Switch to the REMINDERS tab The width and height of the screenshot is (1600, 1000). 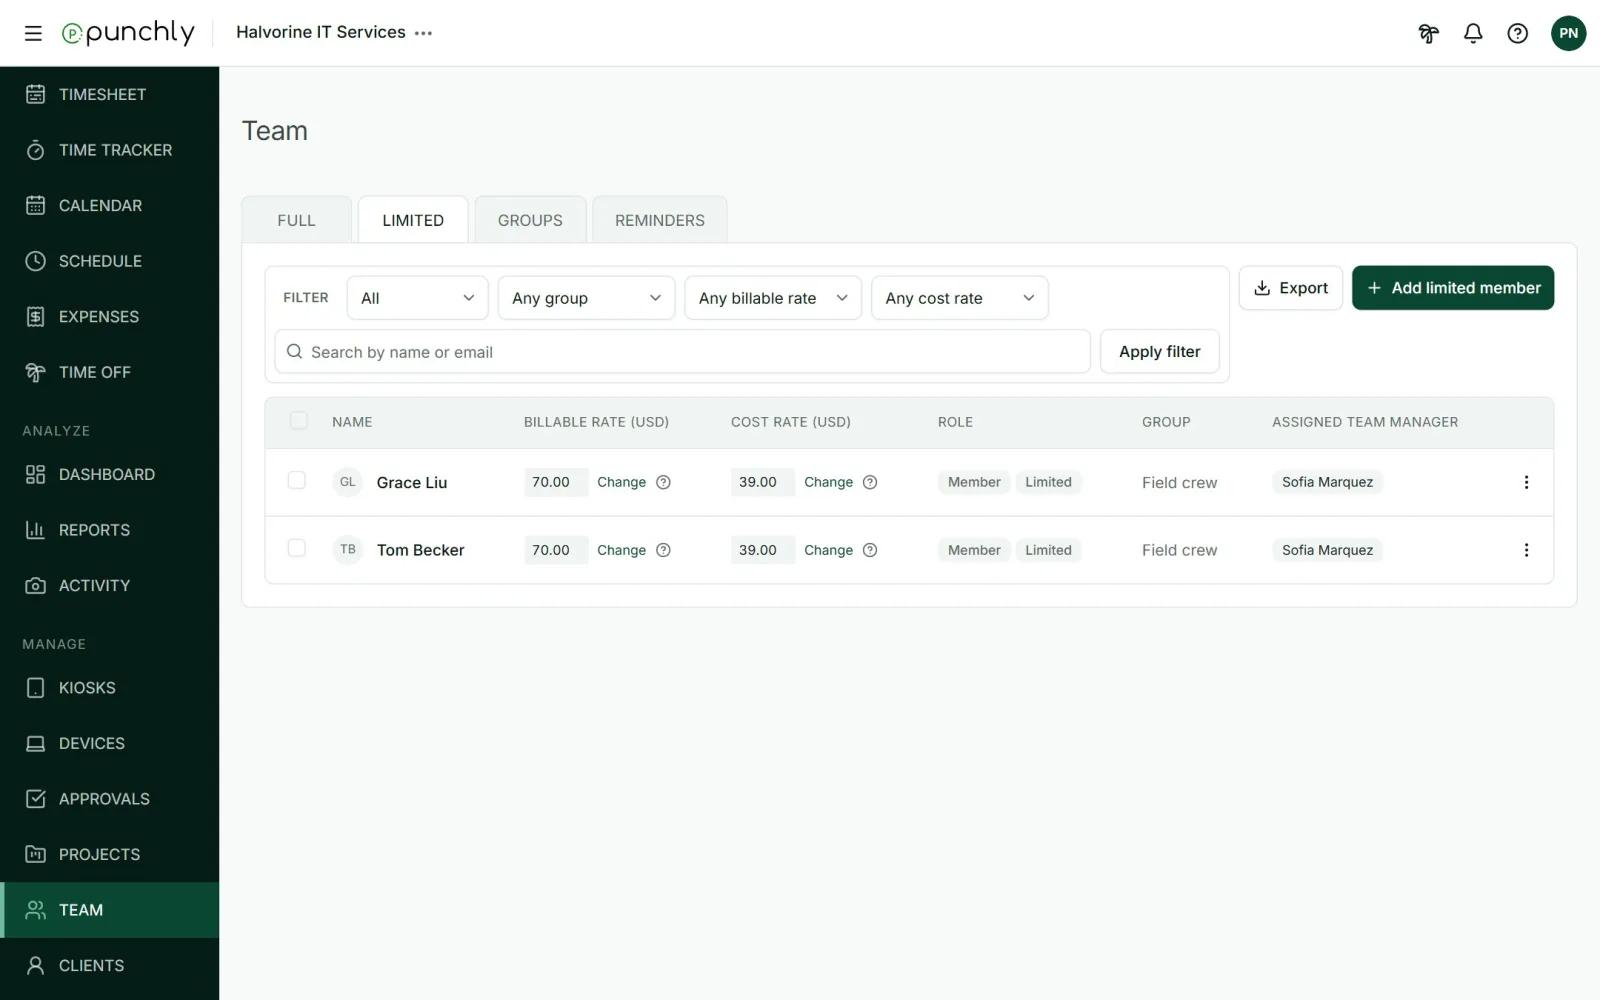click(660, 220)
